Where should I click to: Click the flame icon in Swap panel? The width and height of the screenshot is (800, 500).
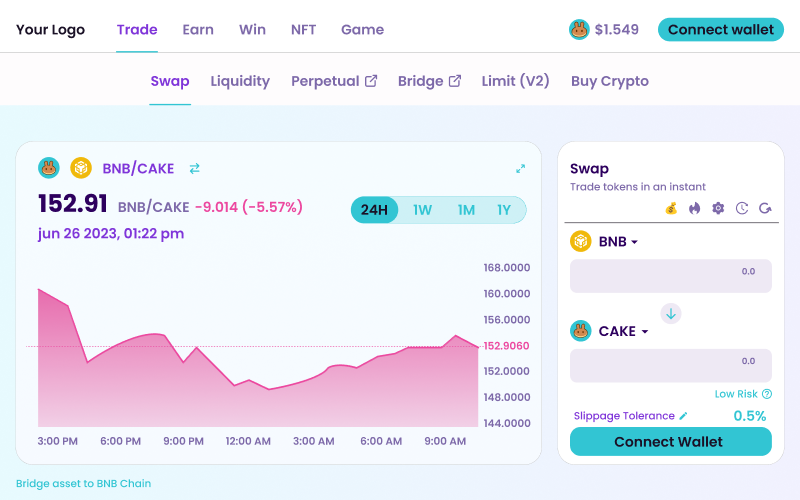pos(694,208)
